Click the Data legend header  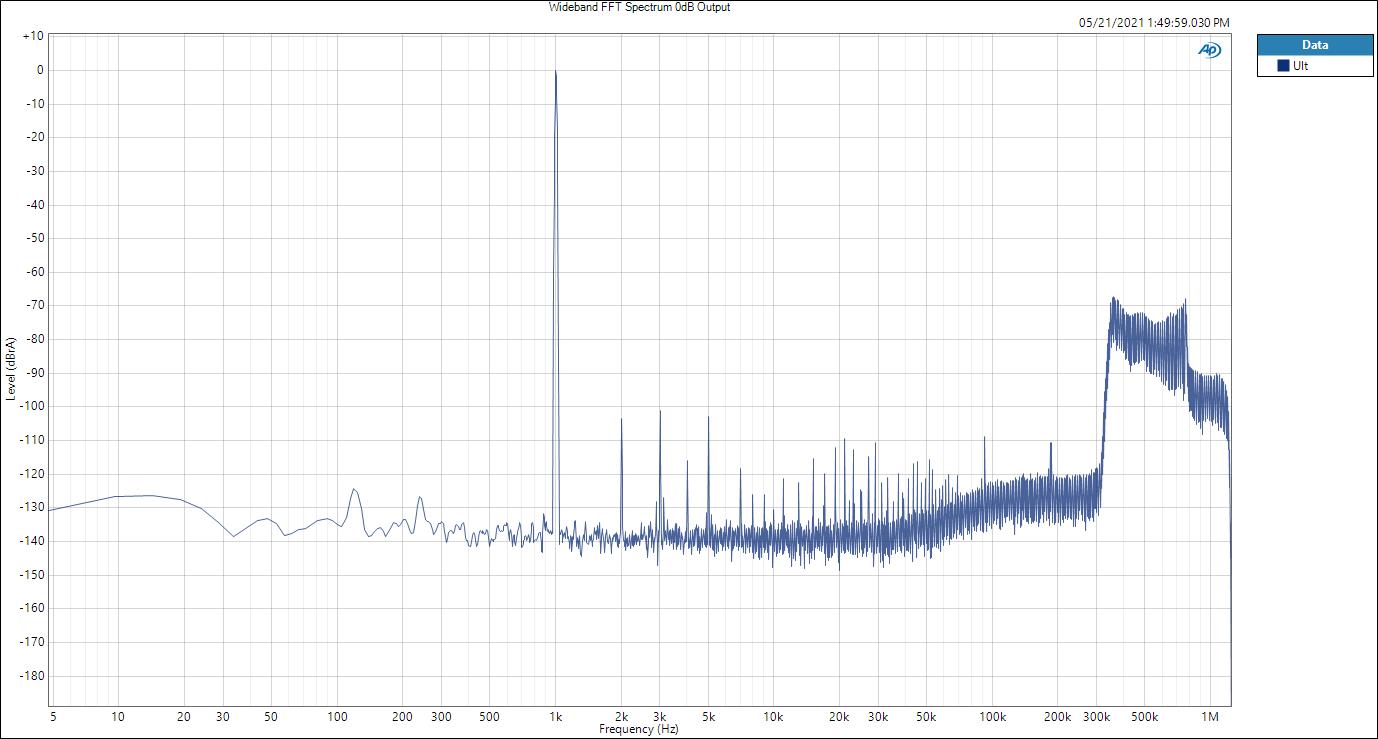(x=1315, y=45)
